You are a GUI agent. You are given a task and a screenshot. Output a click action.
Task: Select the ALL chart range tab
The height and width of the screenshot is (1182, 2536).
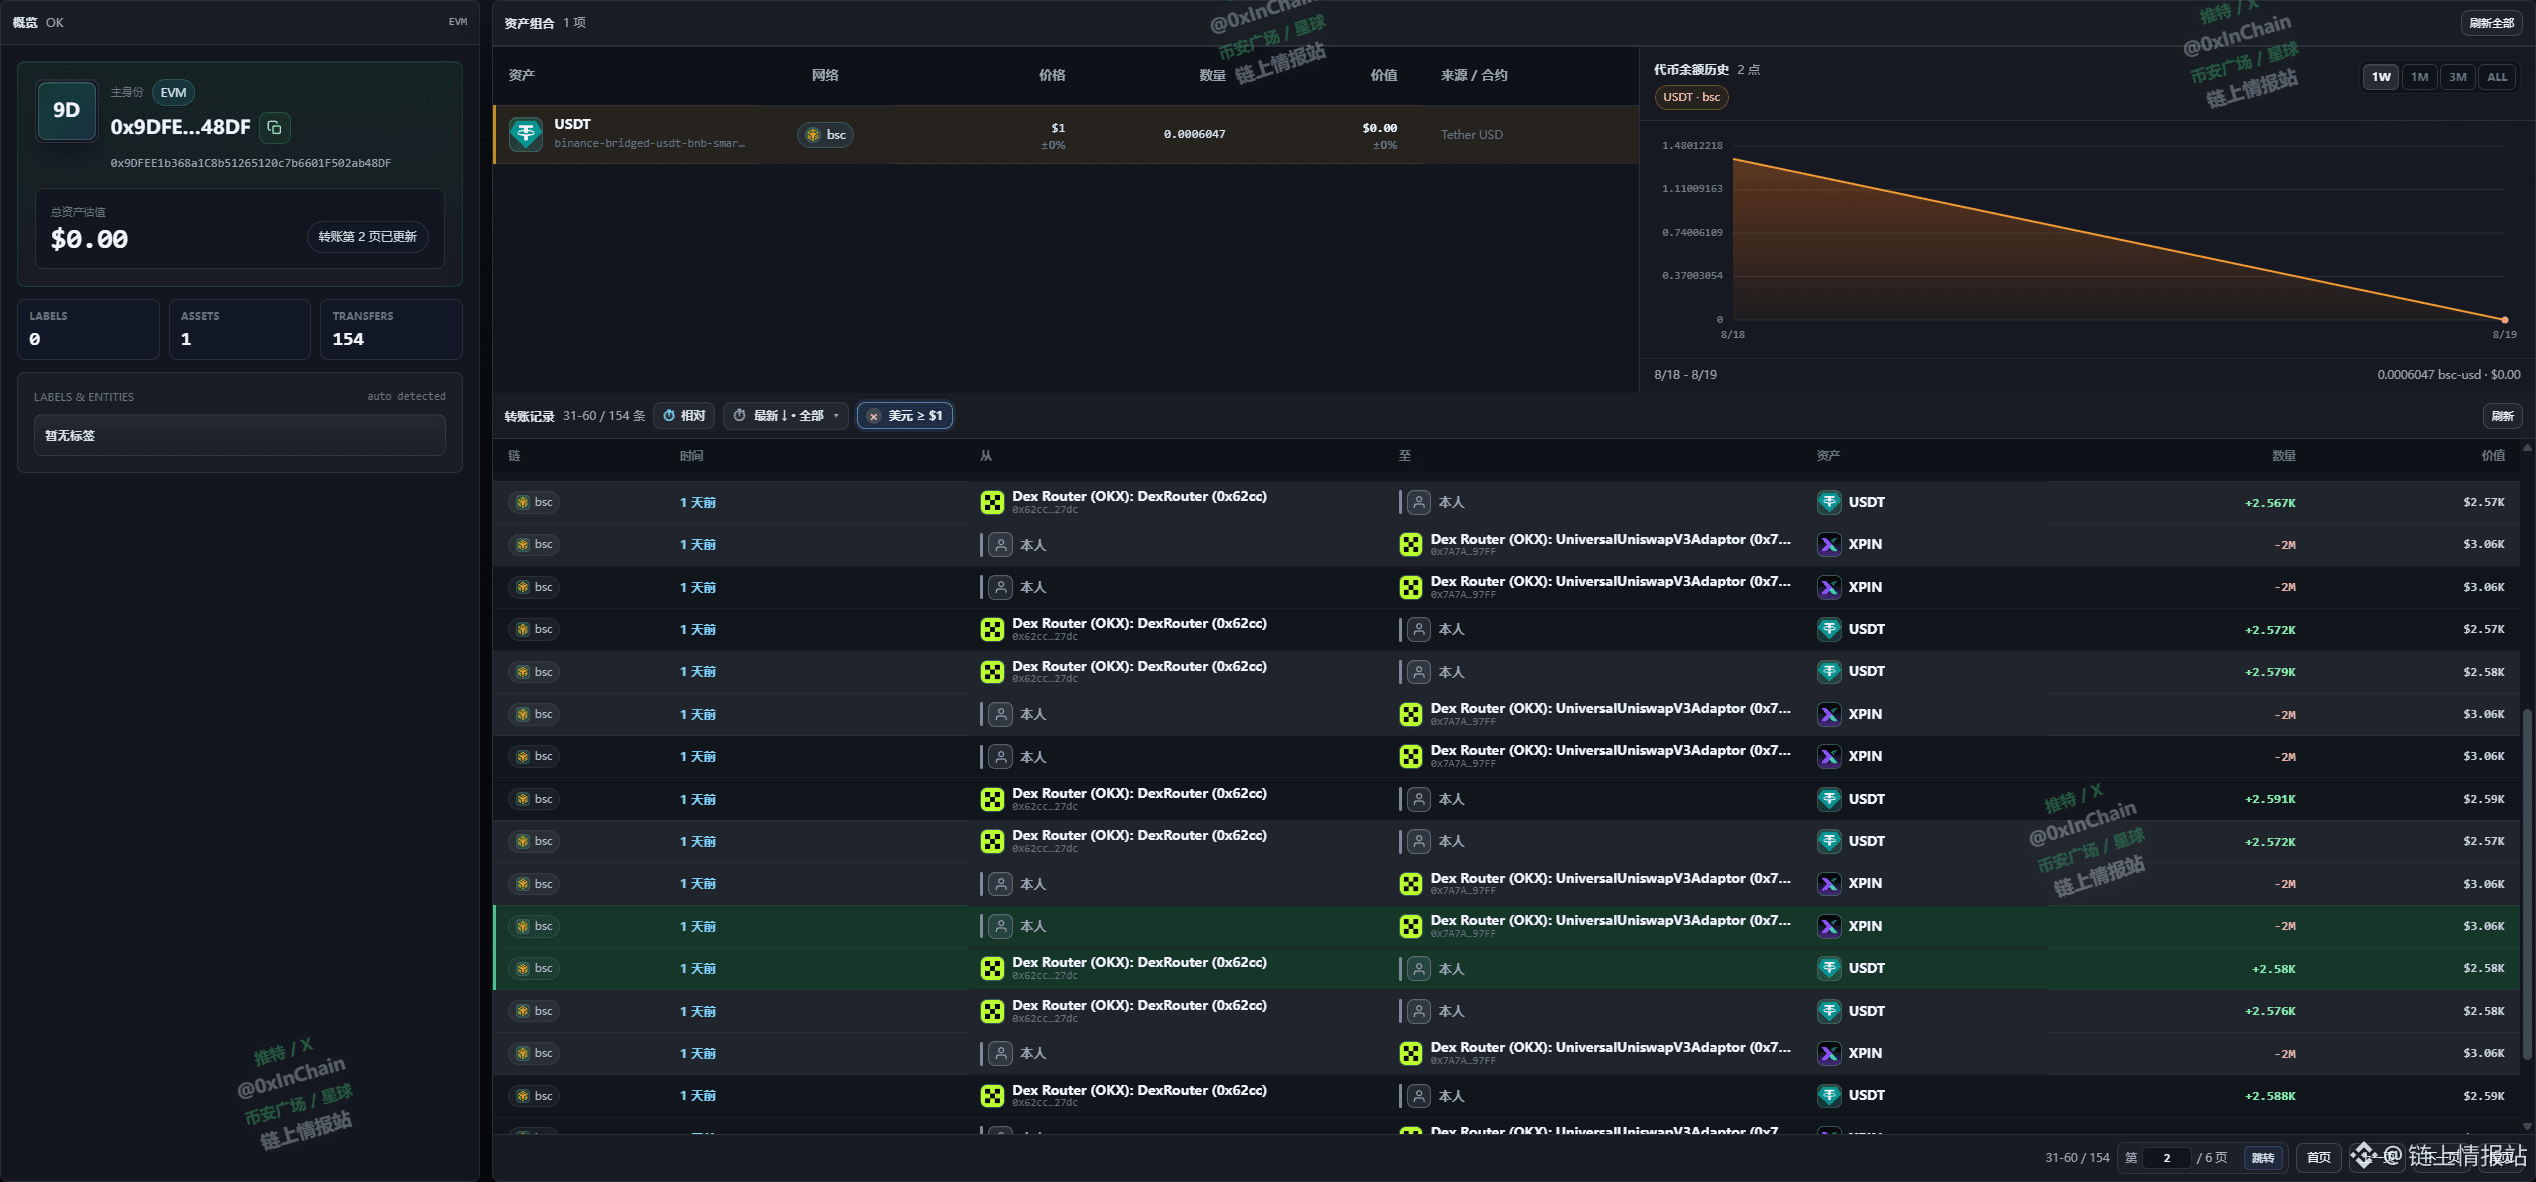point(2497,77)
